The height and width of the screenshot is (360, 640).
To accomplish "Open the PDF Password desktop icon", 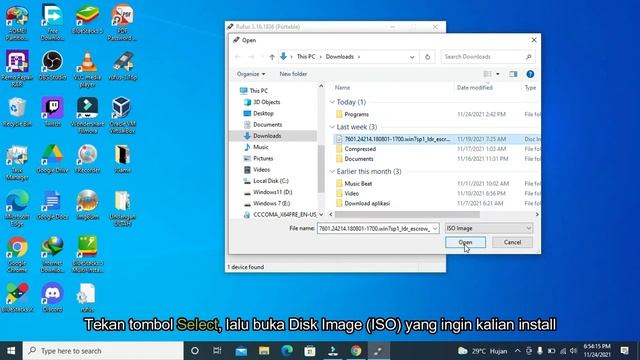I will point(122,22).
